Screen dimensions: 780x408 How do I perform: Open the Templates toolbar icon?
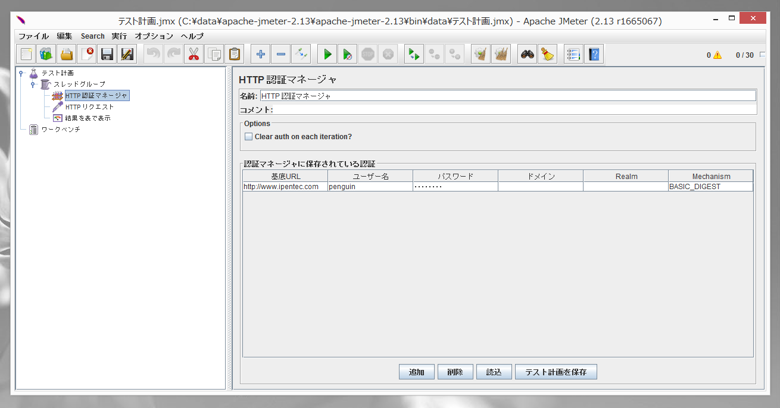[46, 54]
